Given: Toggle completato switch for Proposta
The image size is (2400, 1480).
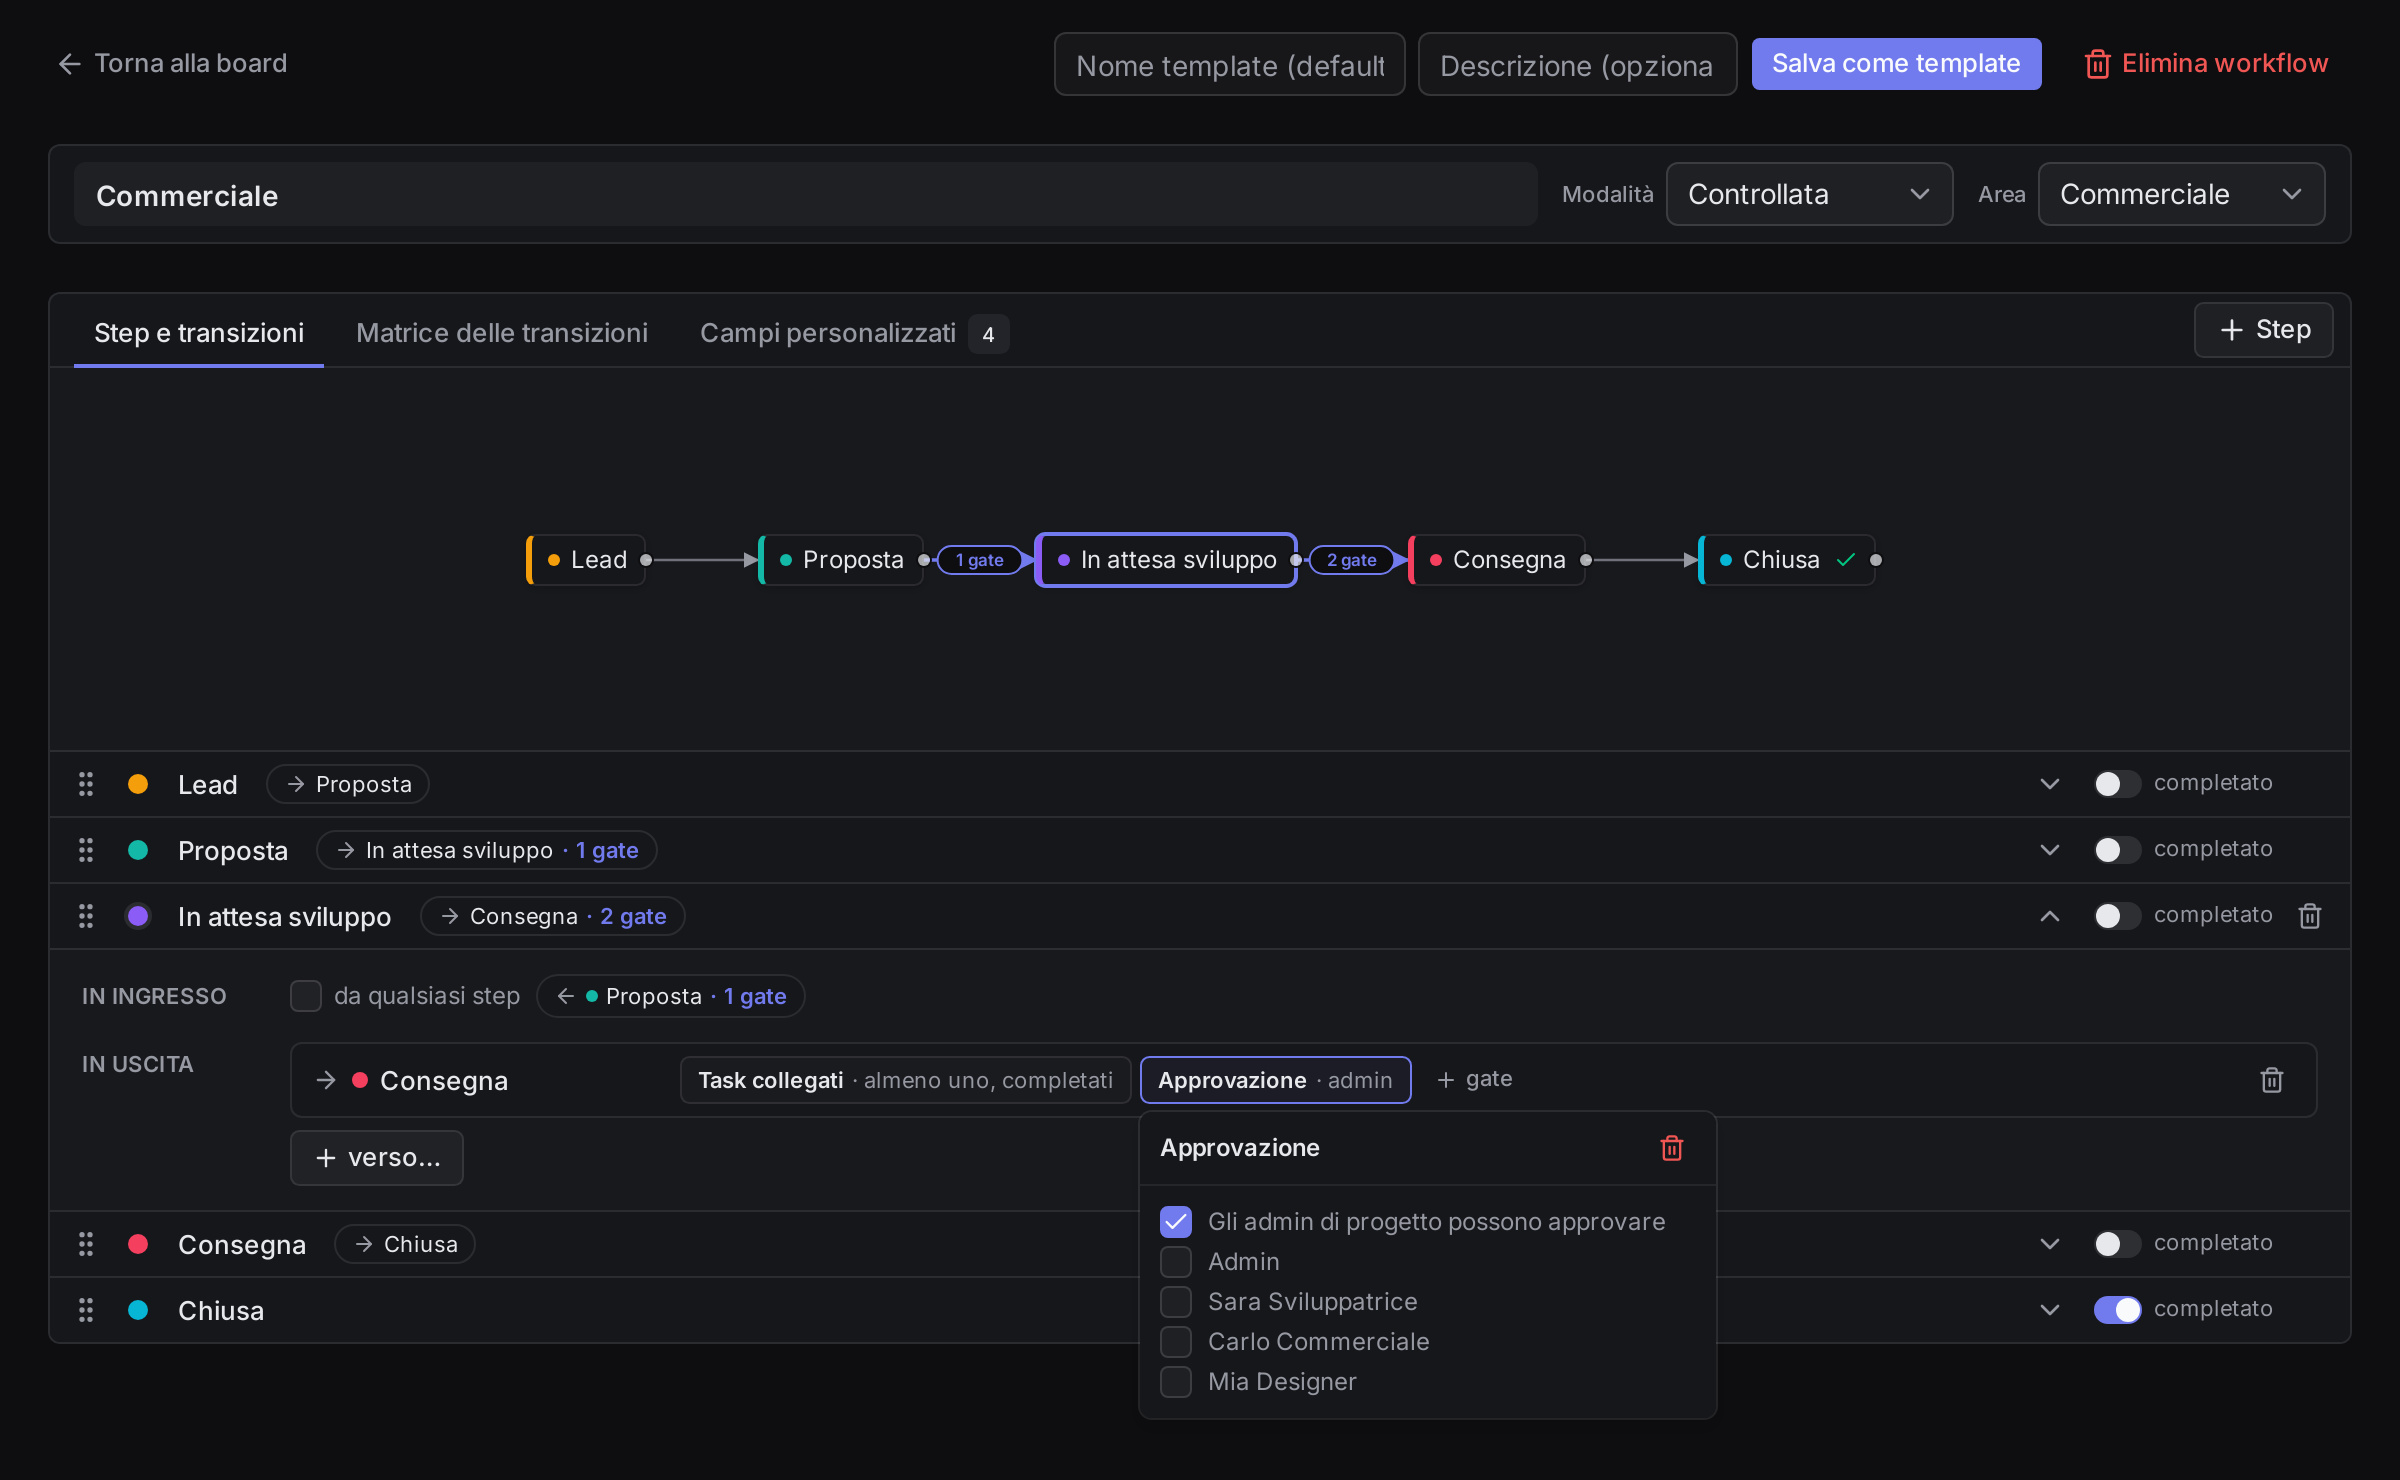Looking at the screenshot, I should click(2117, 850).
